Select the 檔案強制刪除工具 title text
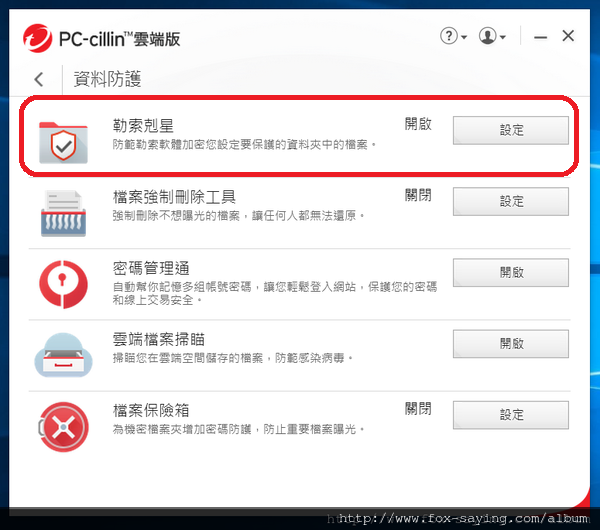Screen dimensions: 600x530 [174, 197]
